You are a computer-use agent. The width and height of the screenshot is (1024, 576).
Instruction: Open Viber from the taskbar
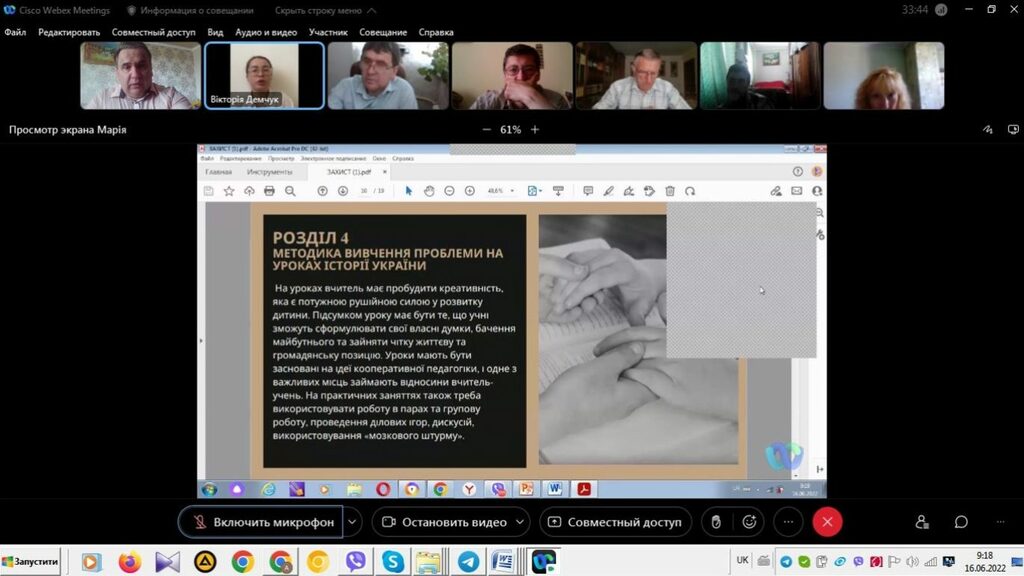pos(355,562)
